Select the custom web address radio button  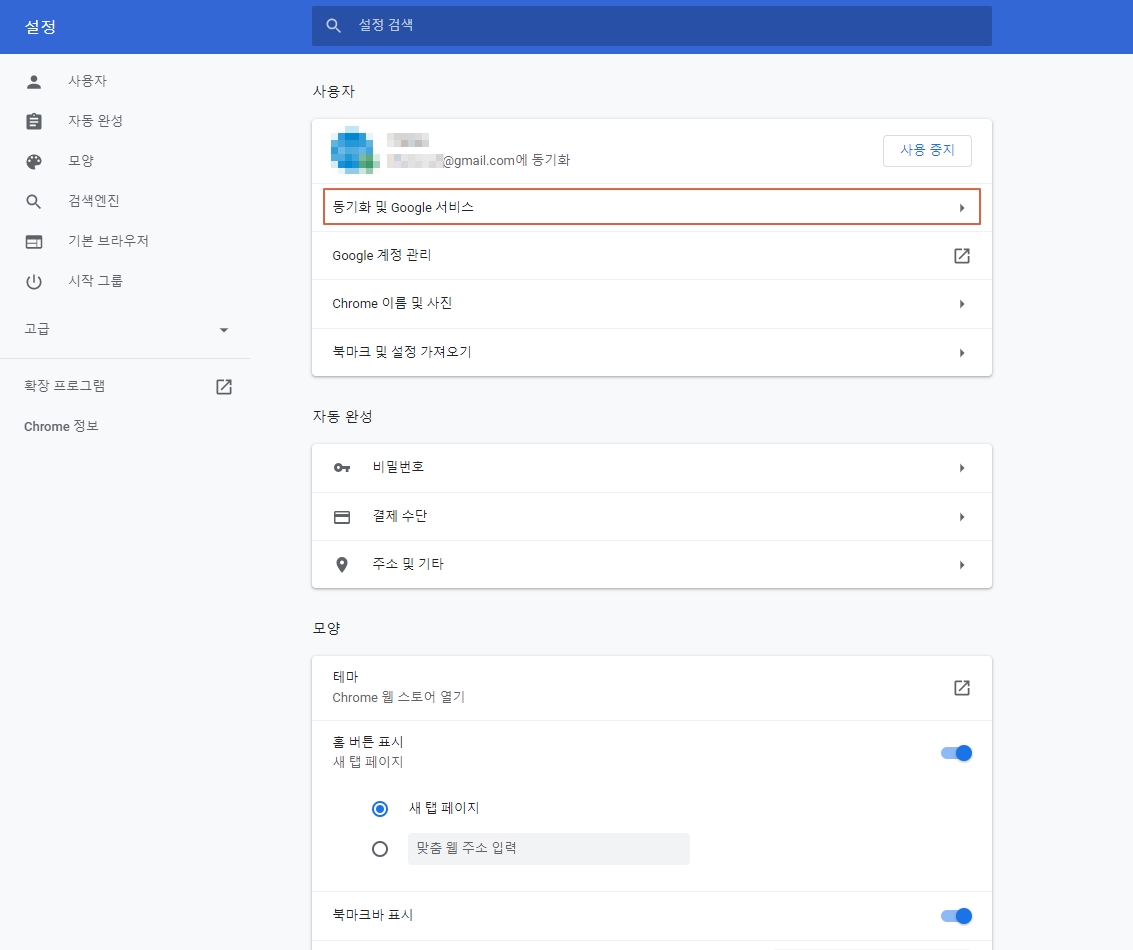pyautogui.click(x=380, y=849)
